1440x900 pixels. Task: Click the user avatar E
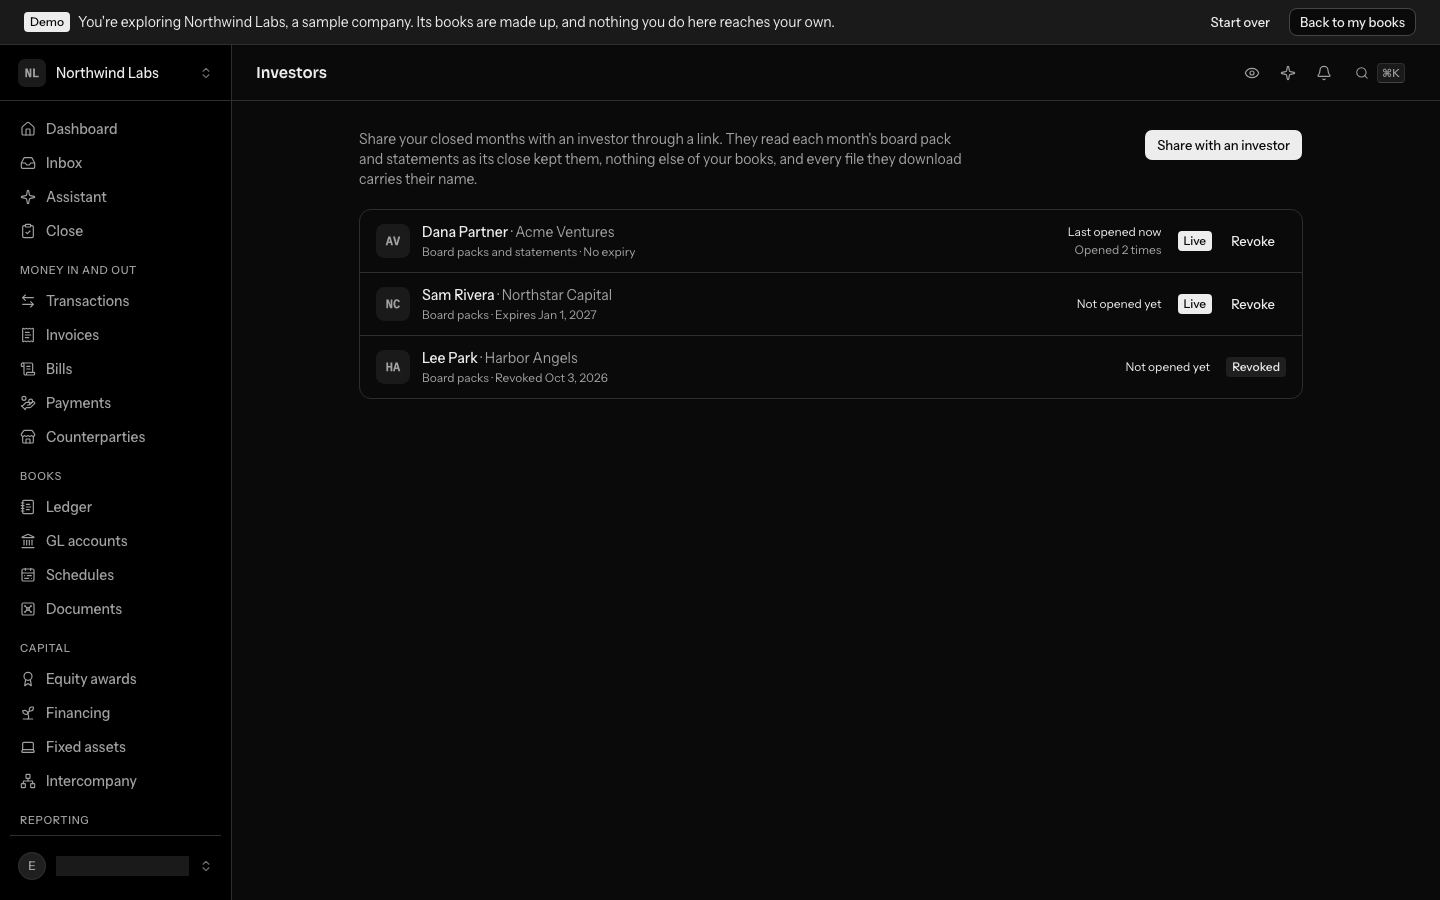point(32,866)
